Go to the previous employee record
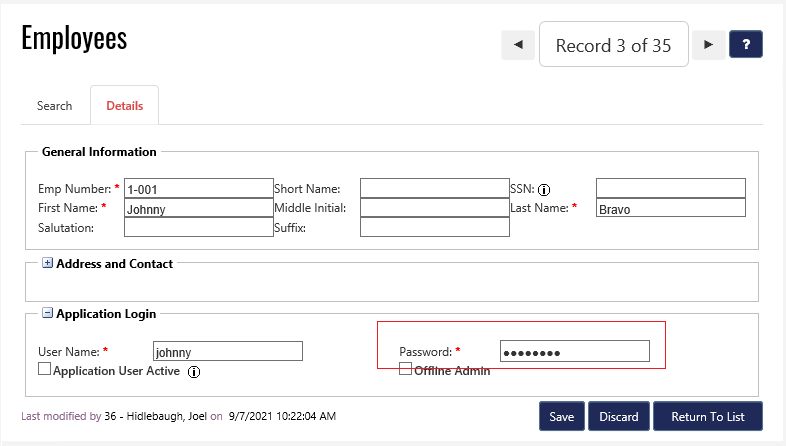Image resolution: width=786 pixels, height=446 pixels. click(517, 45)
